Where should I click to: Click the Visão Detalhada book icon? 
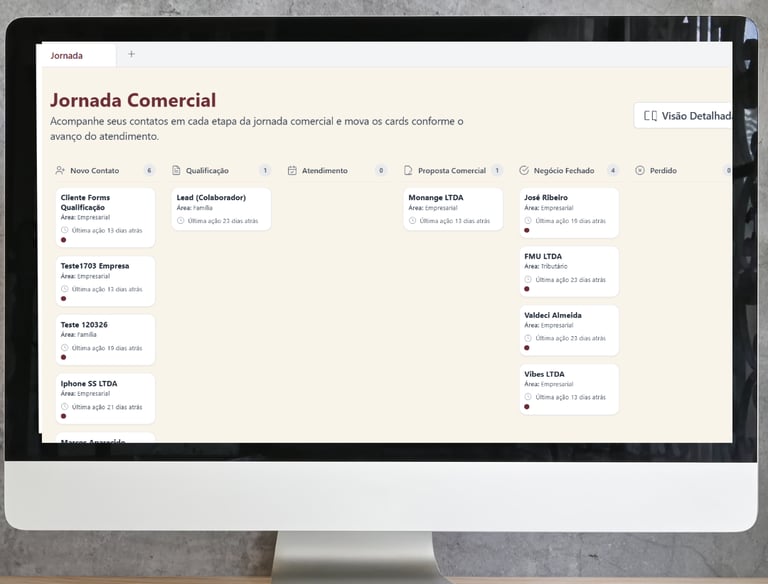(x=650, y=116)
